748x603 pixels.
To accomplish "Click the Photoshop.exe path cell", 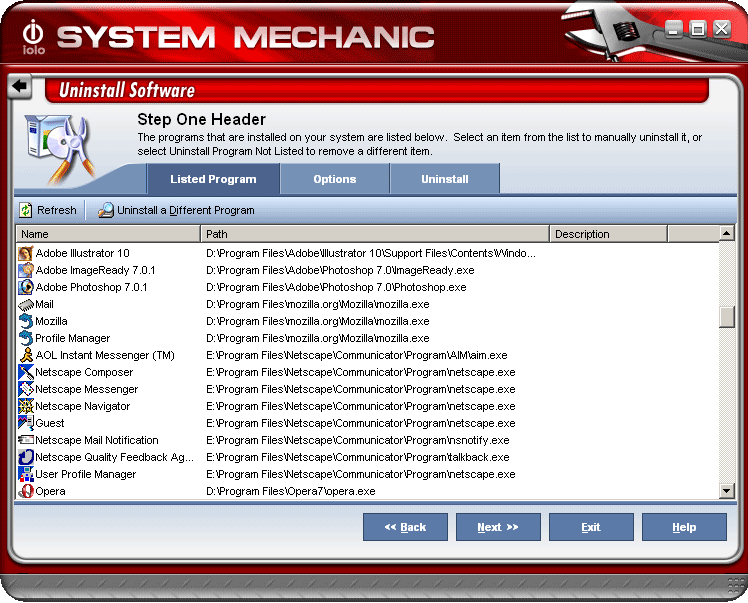I will click(336, 287).
